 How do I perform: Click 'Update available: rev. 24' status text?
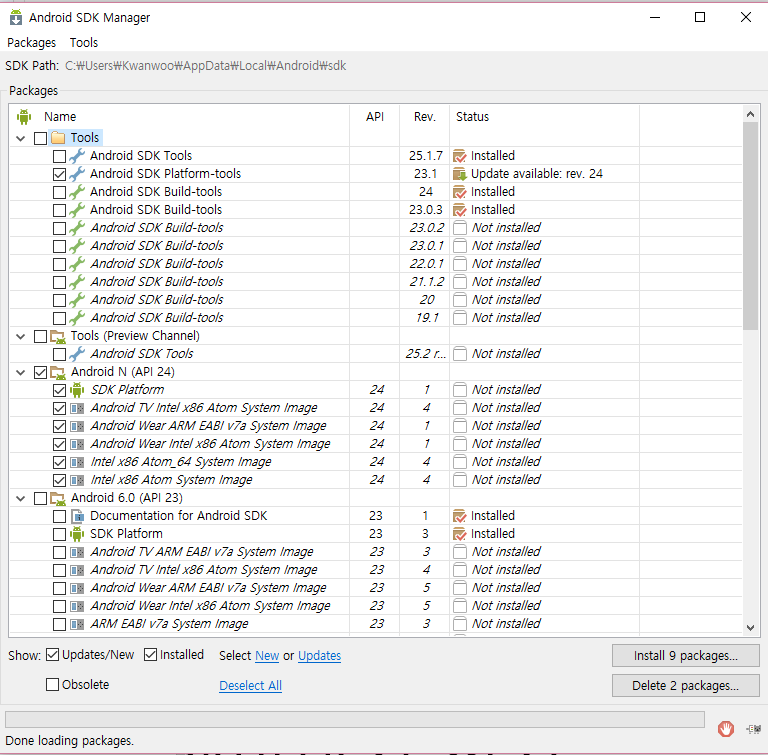pos(536,174)
